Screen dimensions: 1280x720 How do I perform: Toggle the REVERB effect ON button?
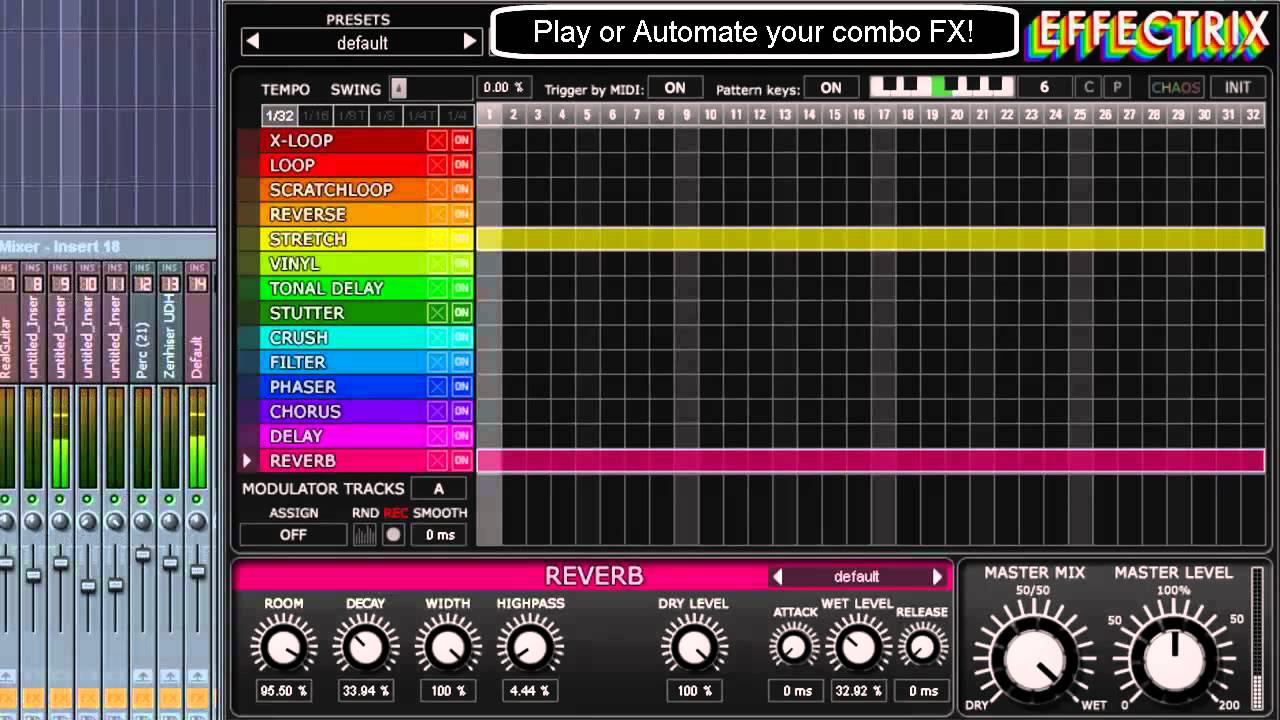pyautogui.click(x=461, y=461)
